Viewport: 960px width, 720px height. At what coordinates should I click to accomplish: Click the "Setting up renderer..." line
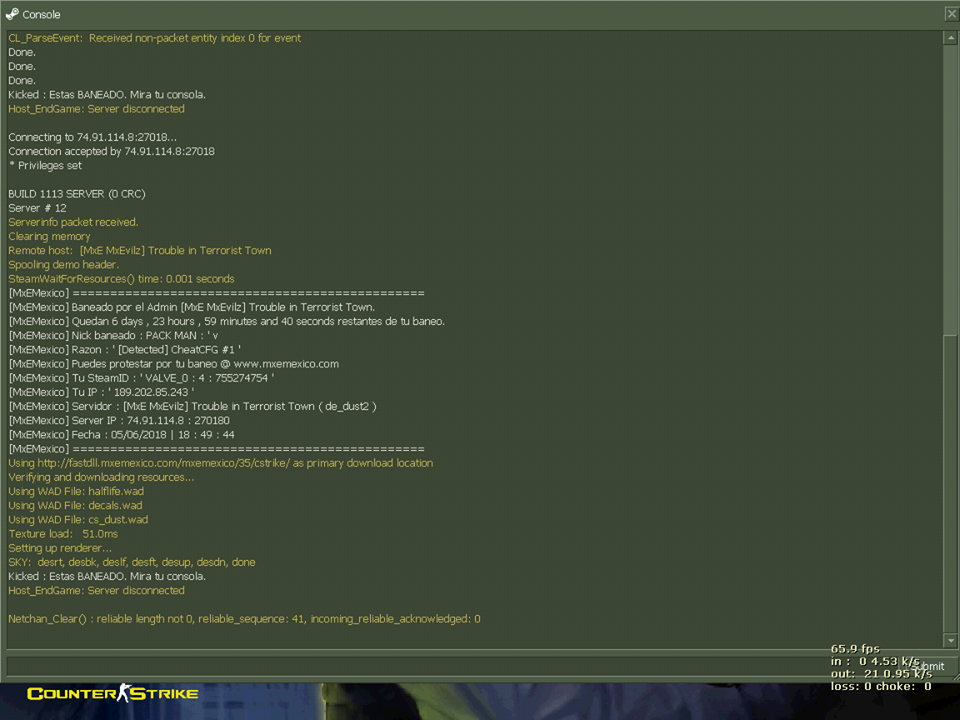(60, 548)
